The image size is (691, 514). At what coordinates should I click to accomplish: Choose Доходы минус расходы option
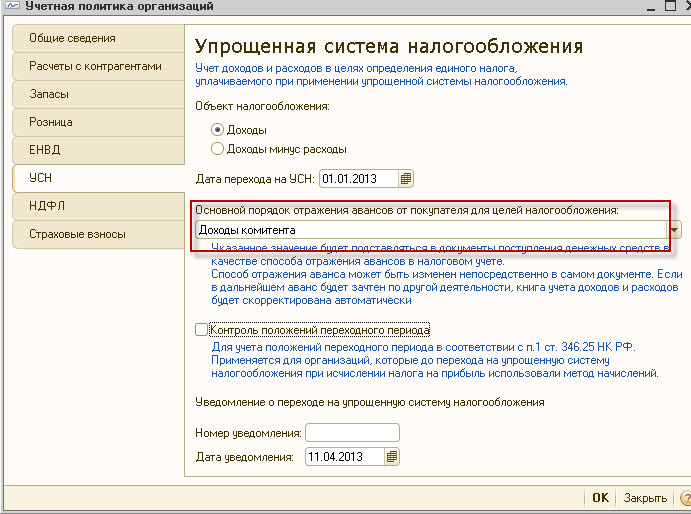click(x=218, y=149)
